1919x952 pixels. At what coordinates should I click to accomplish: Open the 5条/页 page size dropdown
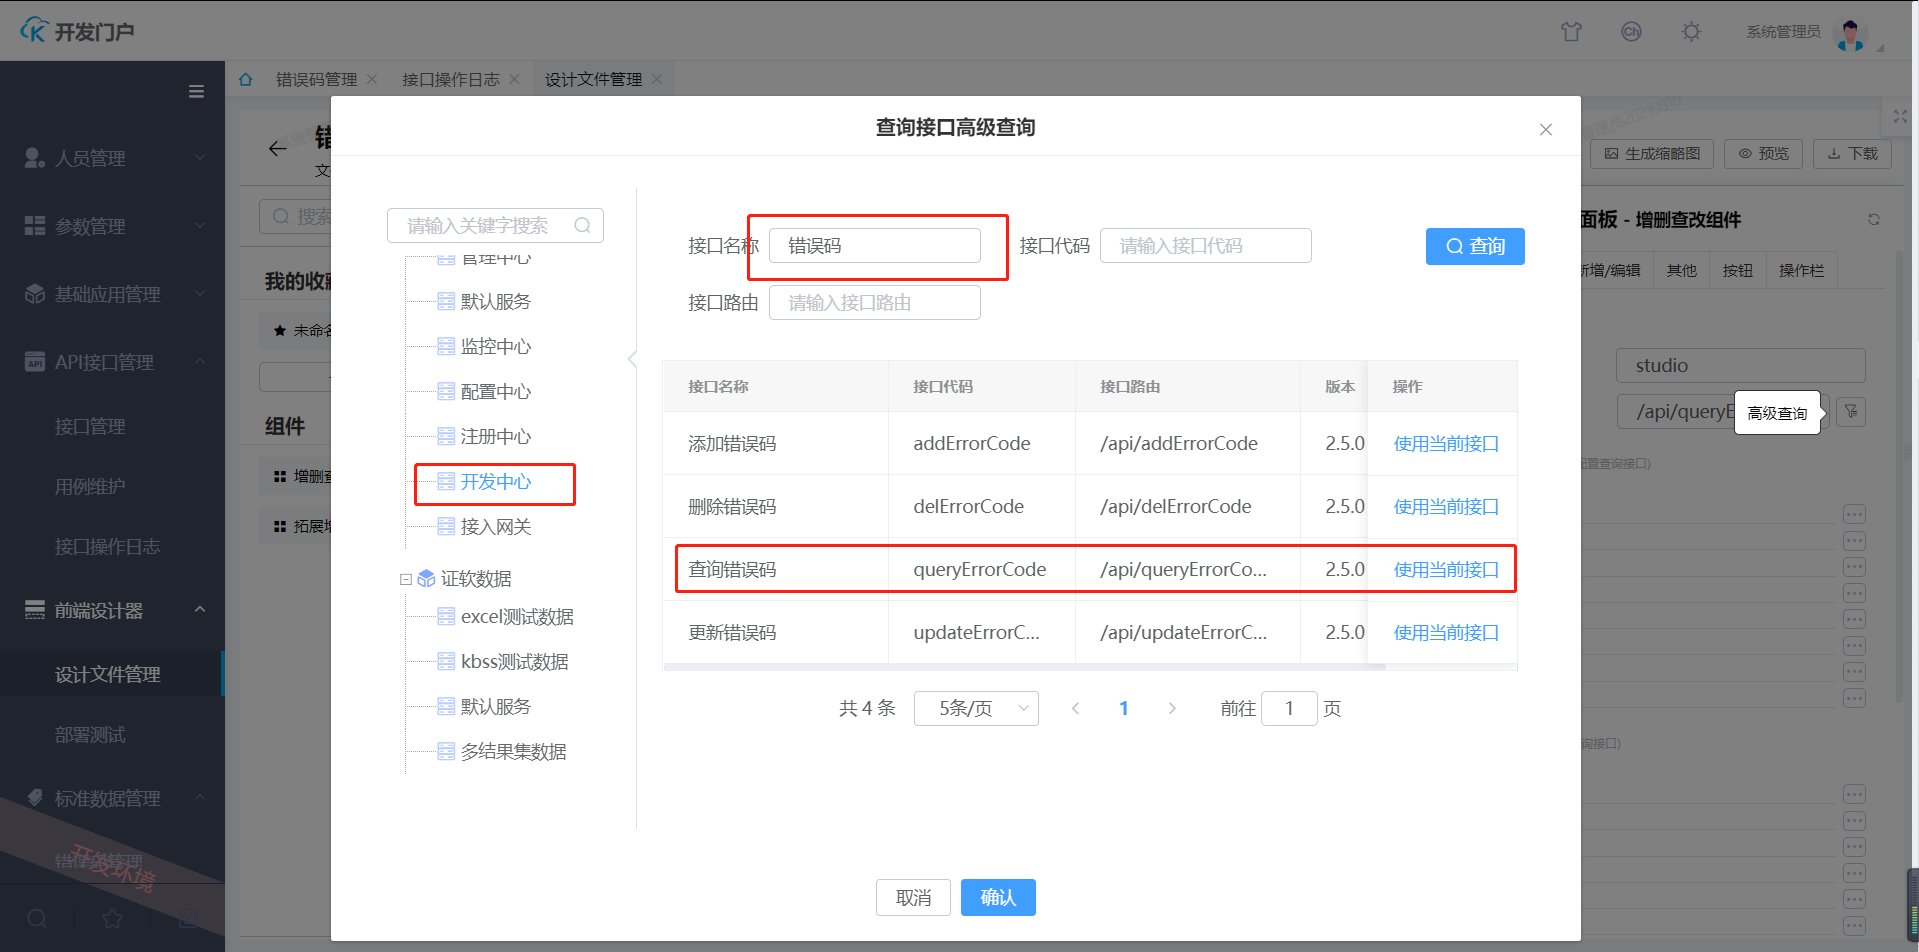(976, 708)
